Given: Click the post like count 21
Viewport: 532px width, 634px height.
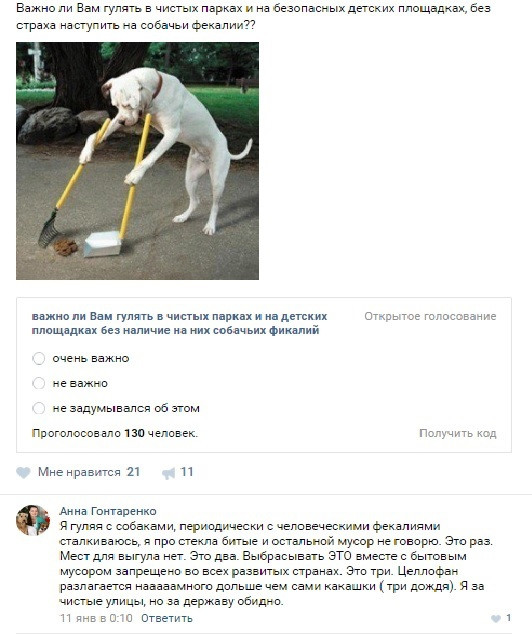Looking at the screenshot, I should [133, 472].
